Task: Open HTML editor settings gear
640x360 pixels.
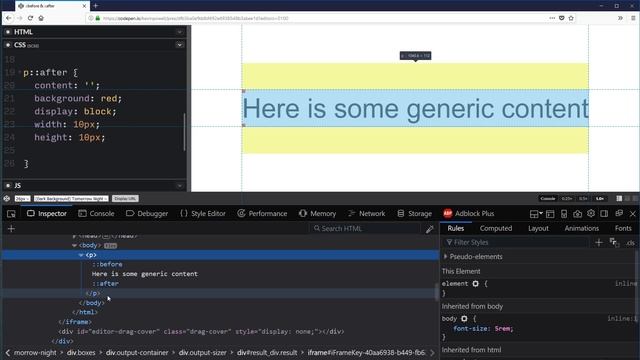Action: (8, 32)
